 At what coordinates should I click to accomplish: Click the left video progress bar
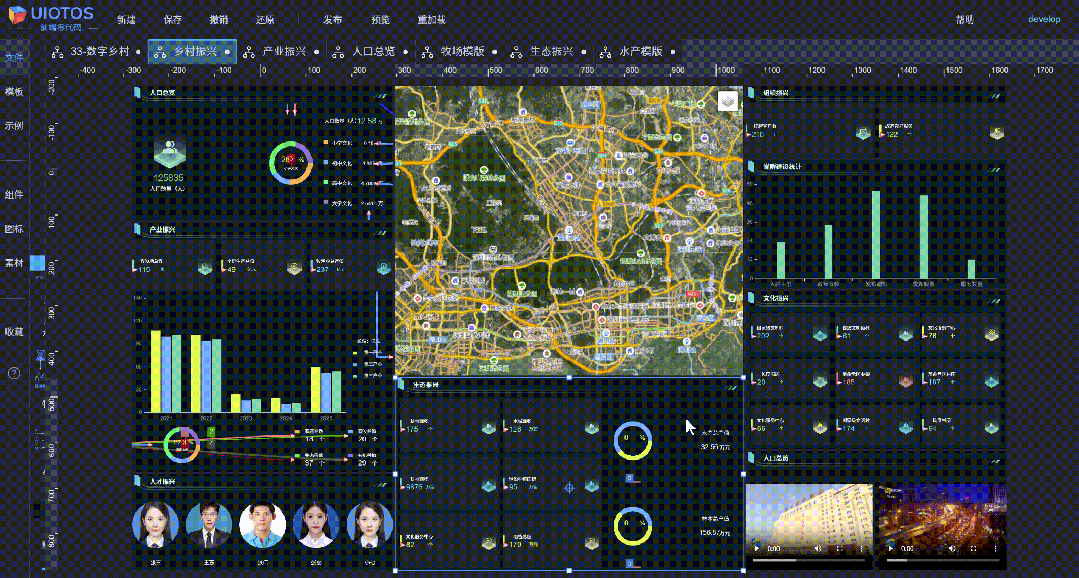[809, 559]
